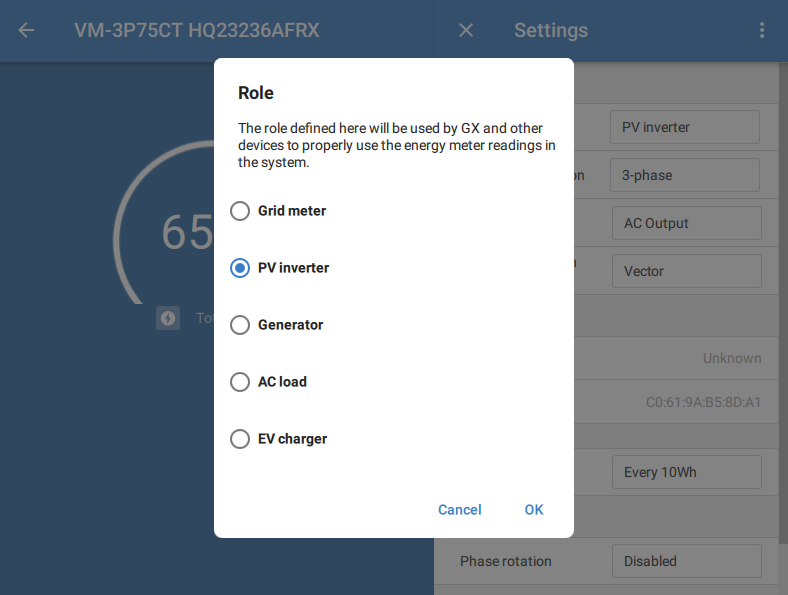The image size is (788, 595).
Task: Open the PV inverter role dropdown
Action: [685, 127]
